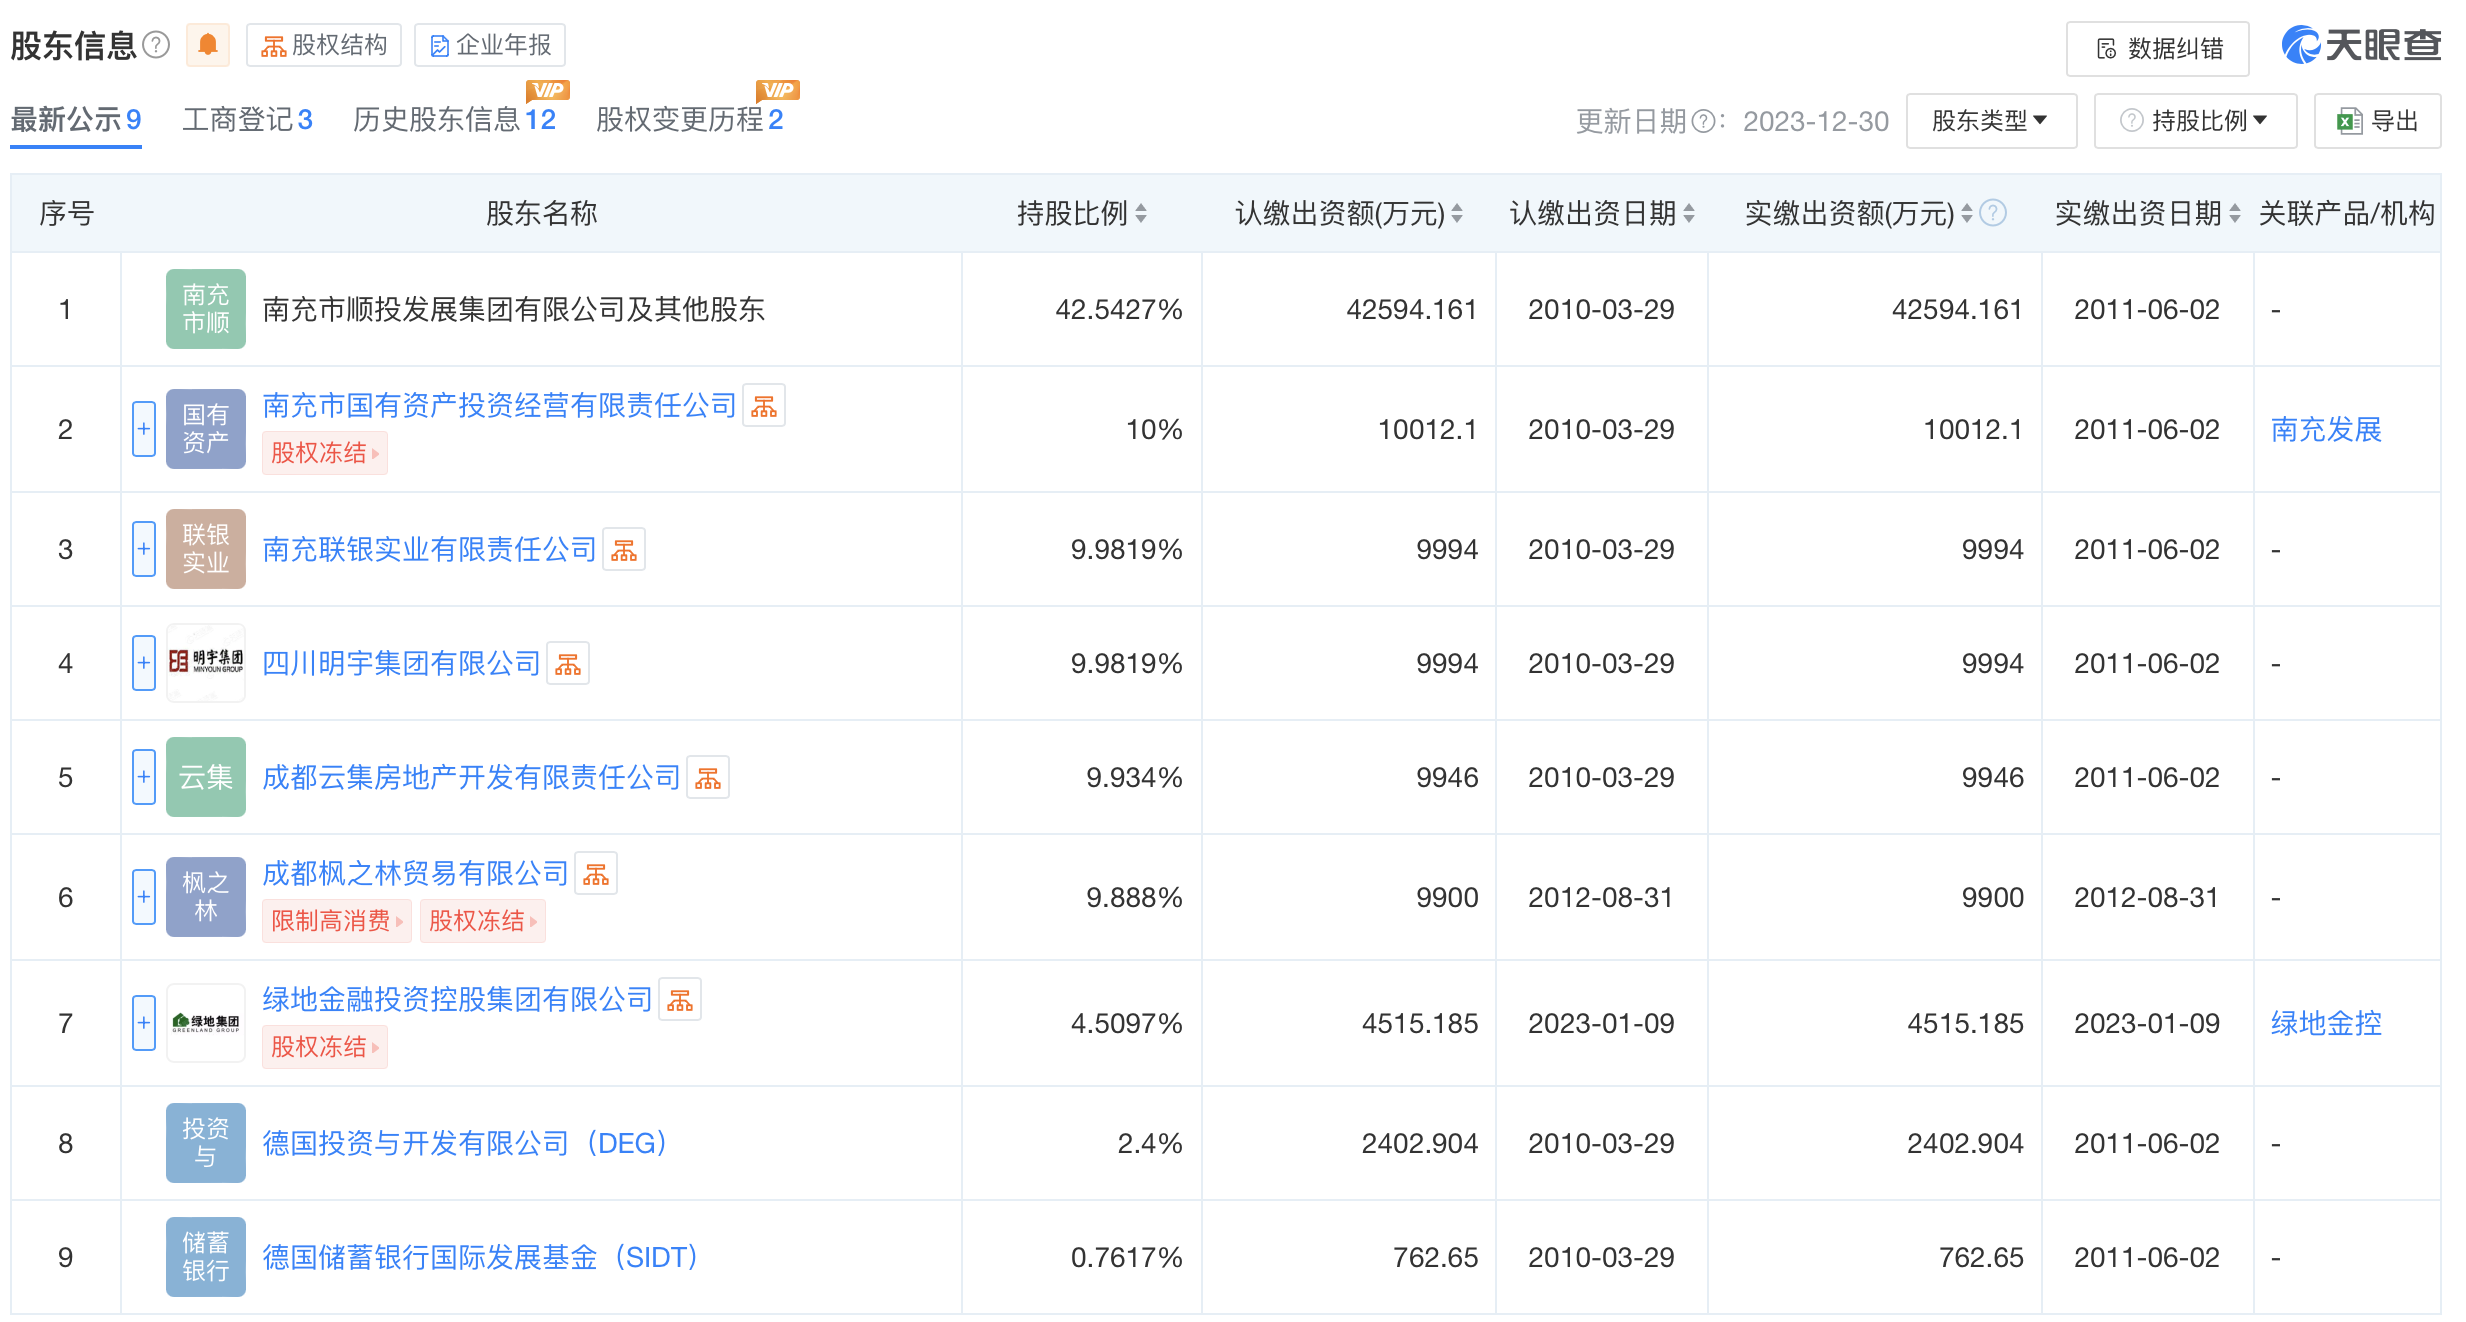Sort by 实缴出资日期 column arrows
Screen dimensions: 2466x1322
tap(2235, 213)
